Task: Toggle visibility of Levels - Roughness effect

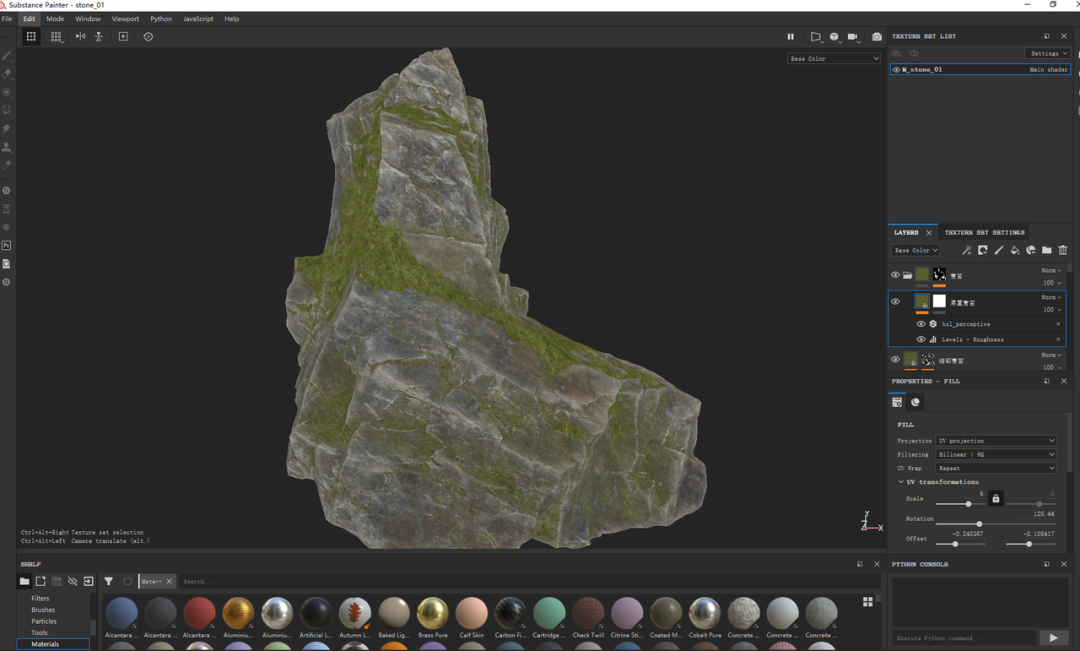Action: tap(921, 340)
